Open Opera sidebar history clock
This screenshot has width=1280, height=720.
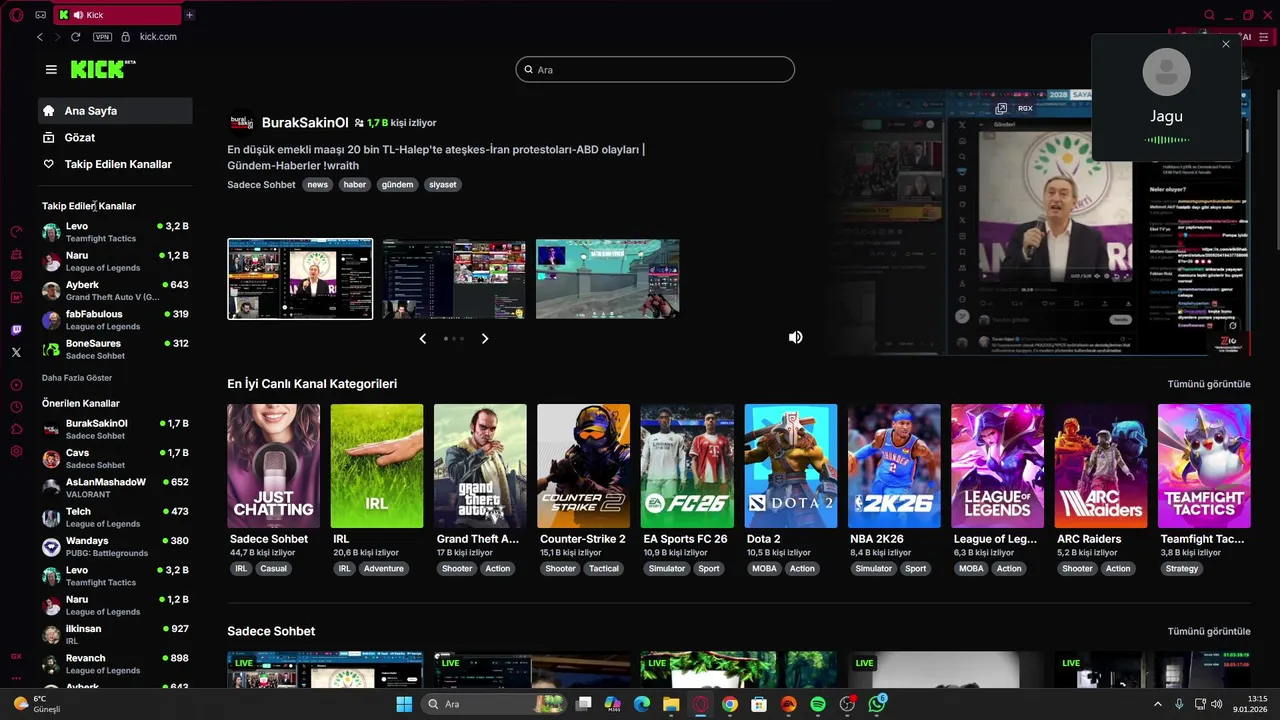tap(16, 407)
